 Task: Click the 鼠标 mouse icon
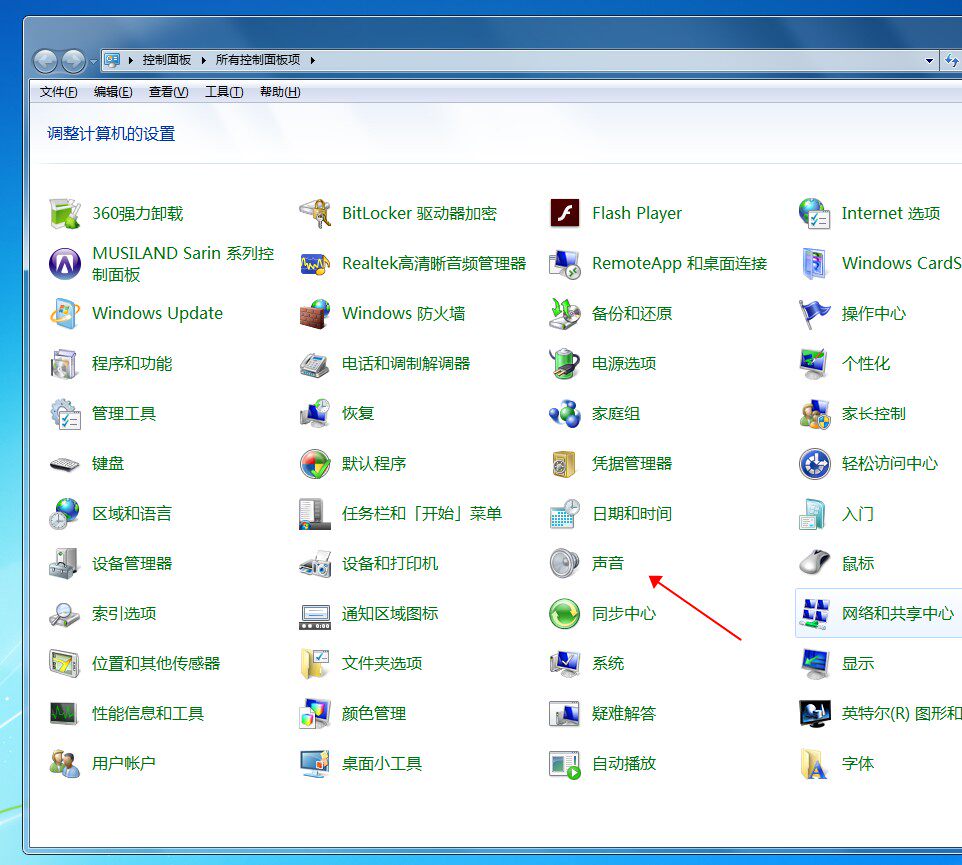814,564
